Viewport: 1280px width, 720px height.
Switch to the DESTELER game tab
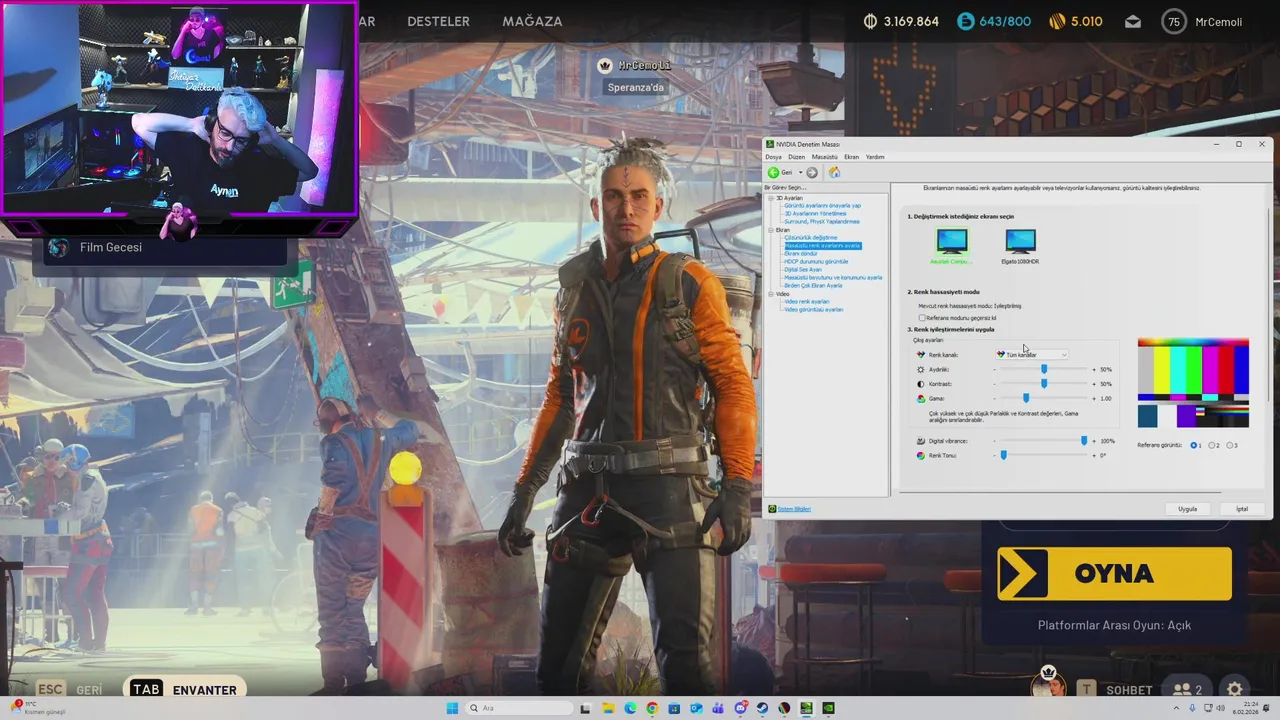(438, 21)
